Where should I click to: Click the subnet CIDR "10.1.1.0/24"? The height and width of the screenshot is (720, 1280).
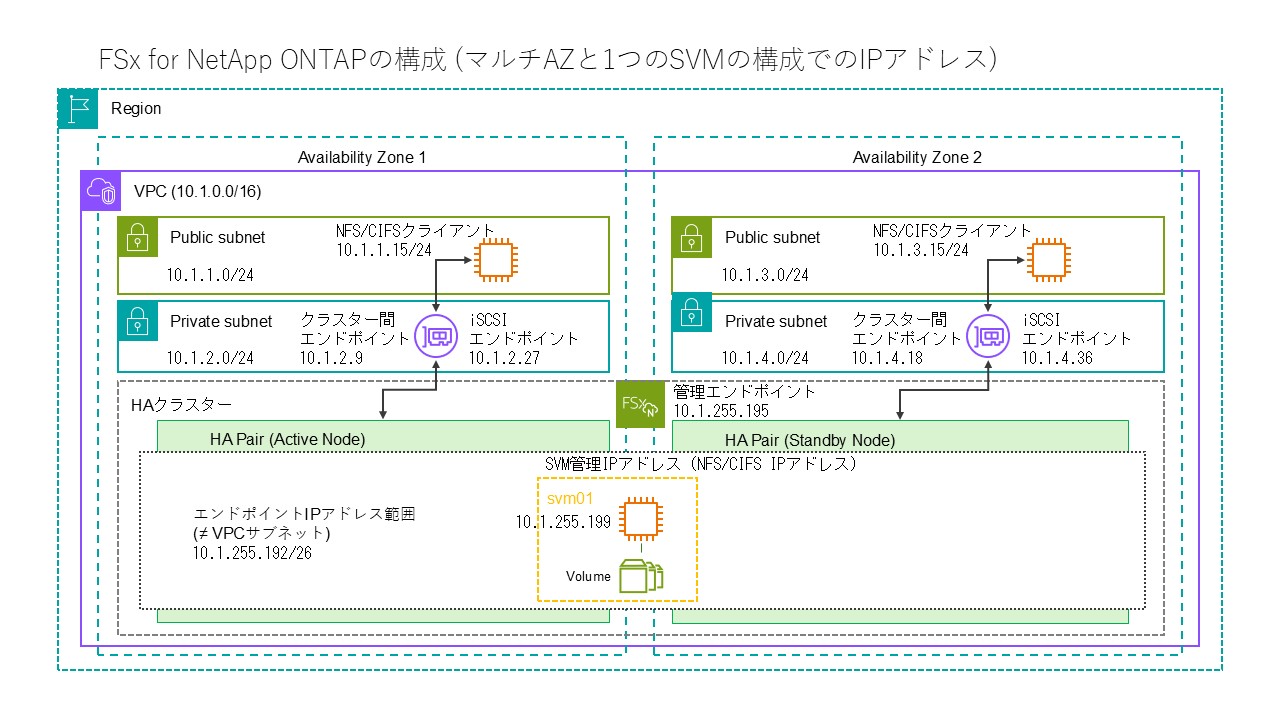(x=210, y=275)
